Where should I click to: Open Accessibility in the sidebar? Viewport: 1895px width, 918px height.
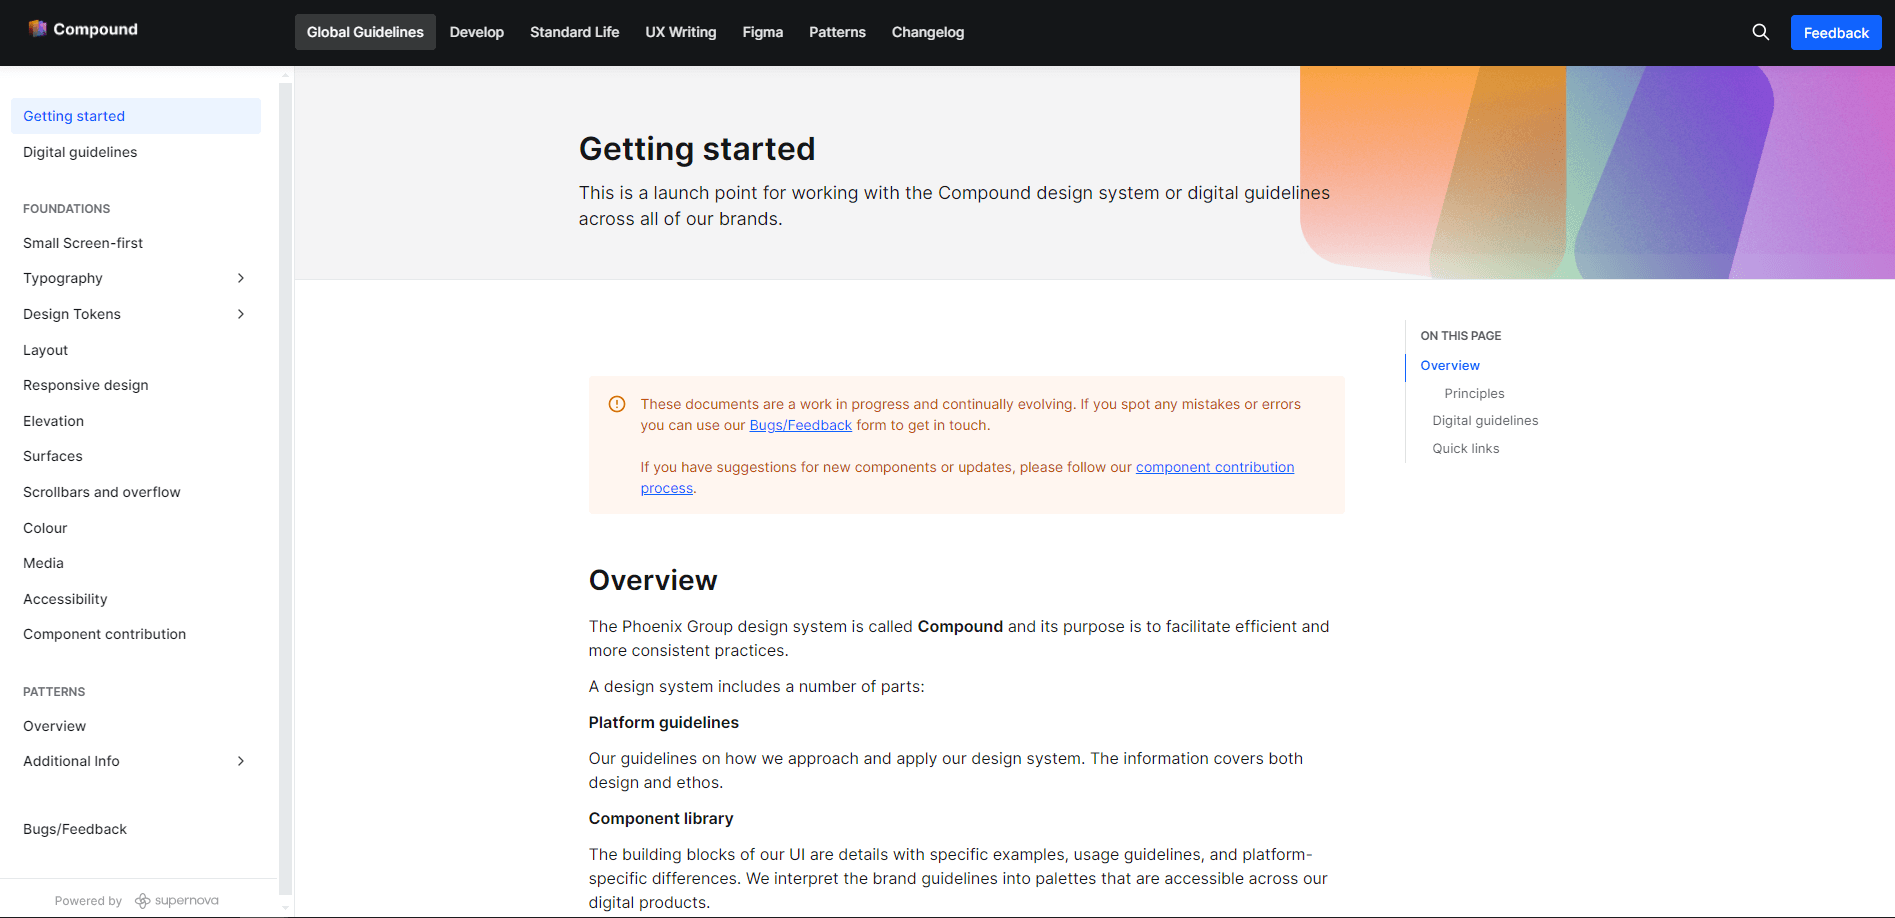[65, 599]
